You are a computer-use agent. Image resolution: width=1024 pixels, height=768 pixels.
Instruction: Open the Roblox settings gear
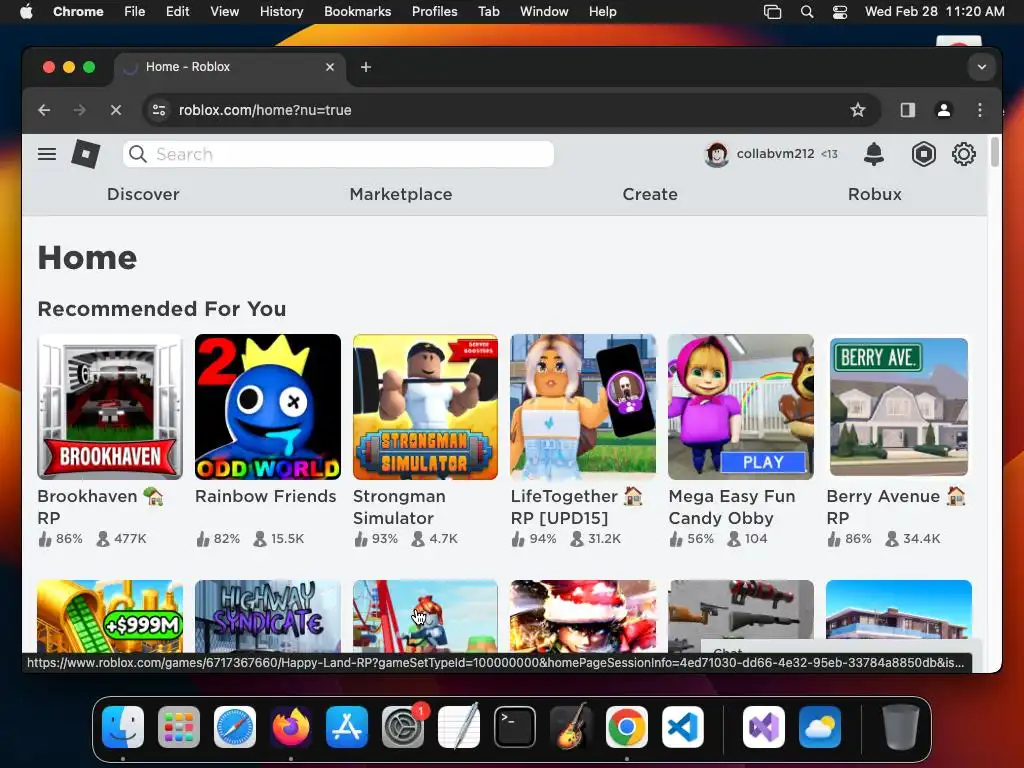(x=963, y=154)
